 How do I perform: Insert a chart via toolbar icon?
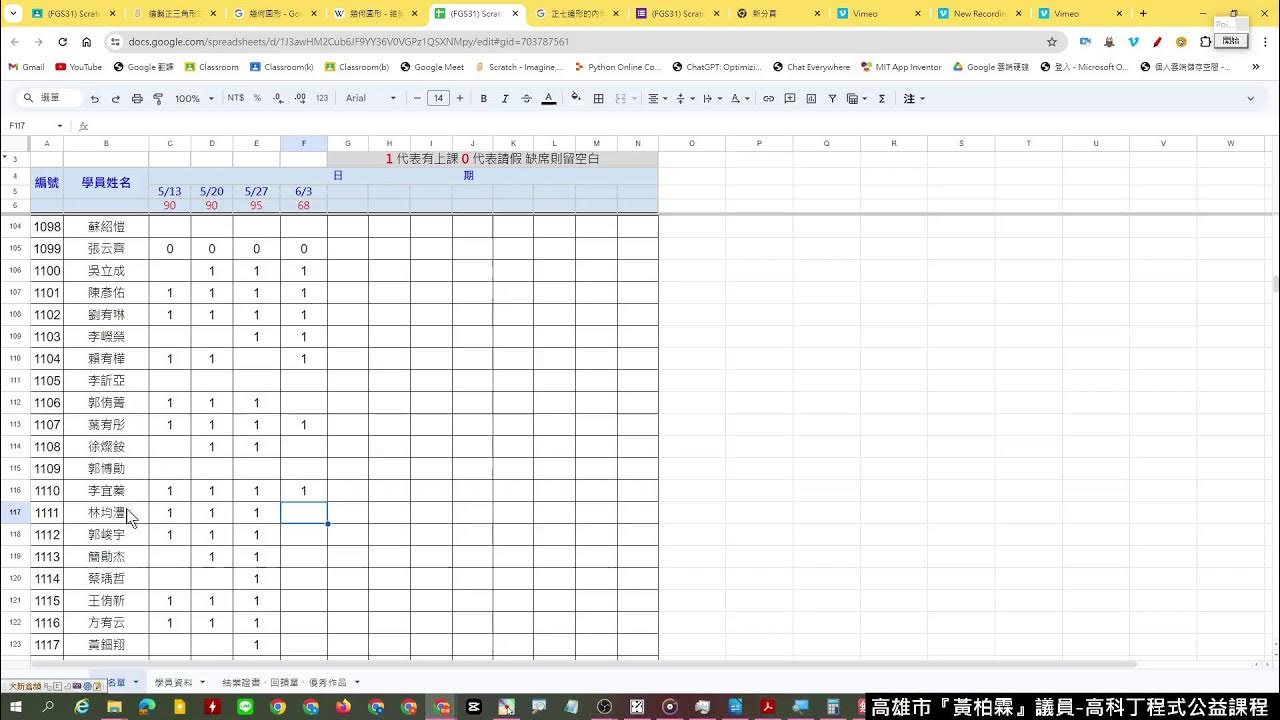tap(811, 98)
